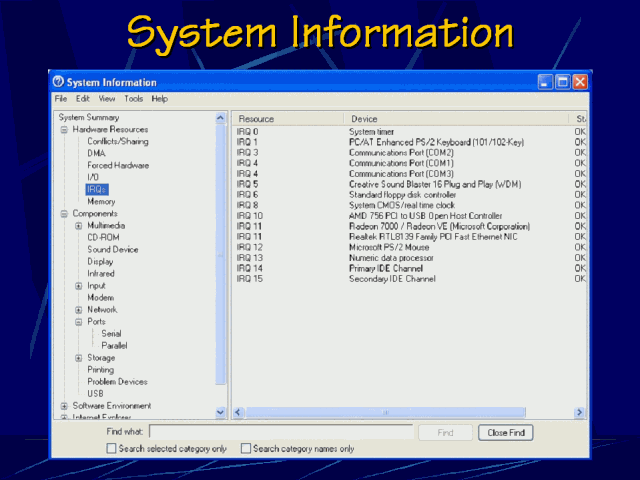This screenshot has width=640, height=480.
Task: Maximize the System Information window
Action: 562,82
